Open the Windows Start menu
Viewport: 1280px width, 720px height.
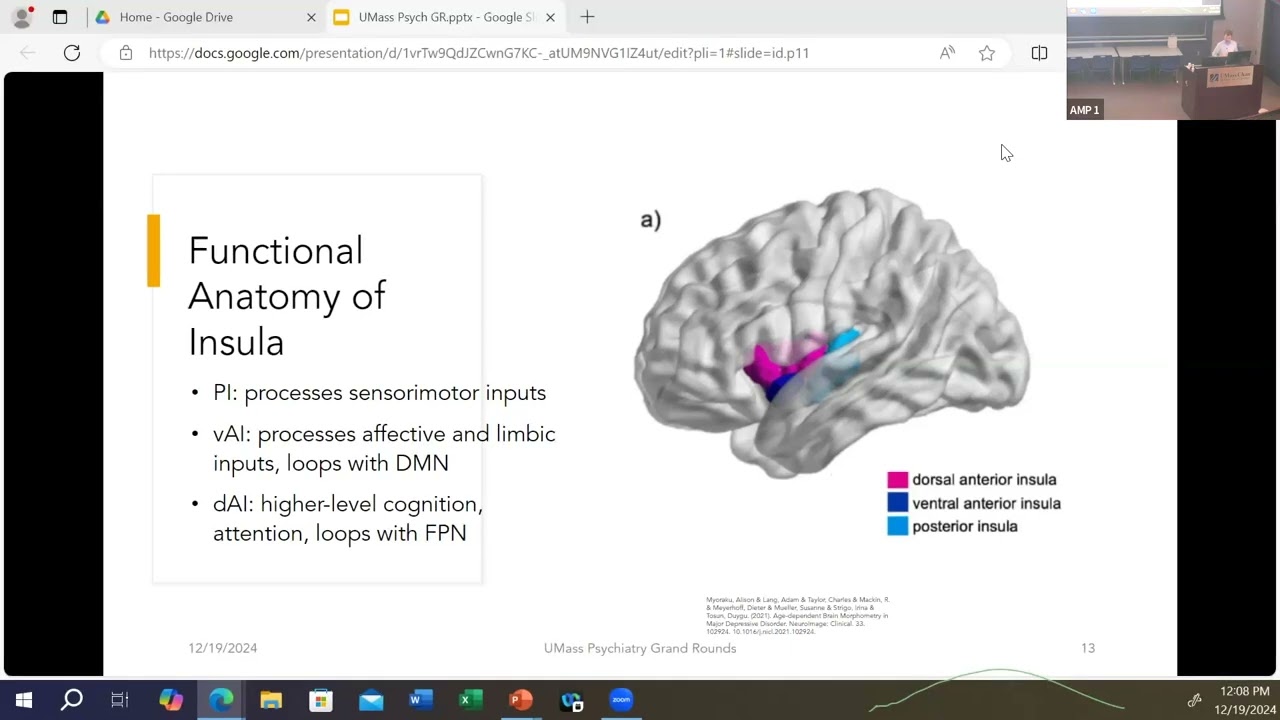coord(23,700)
